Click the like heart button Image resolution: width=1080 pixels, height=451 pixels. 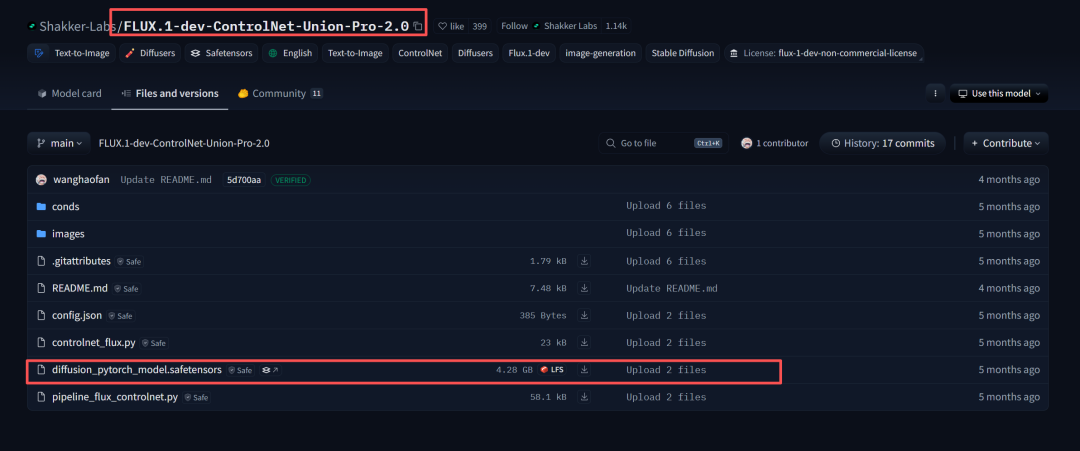[452, 26]
